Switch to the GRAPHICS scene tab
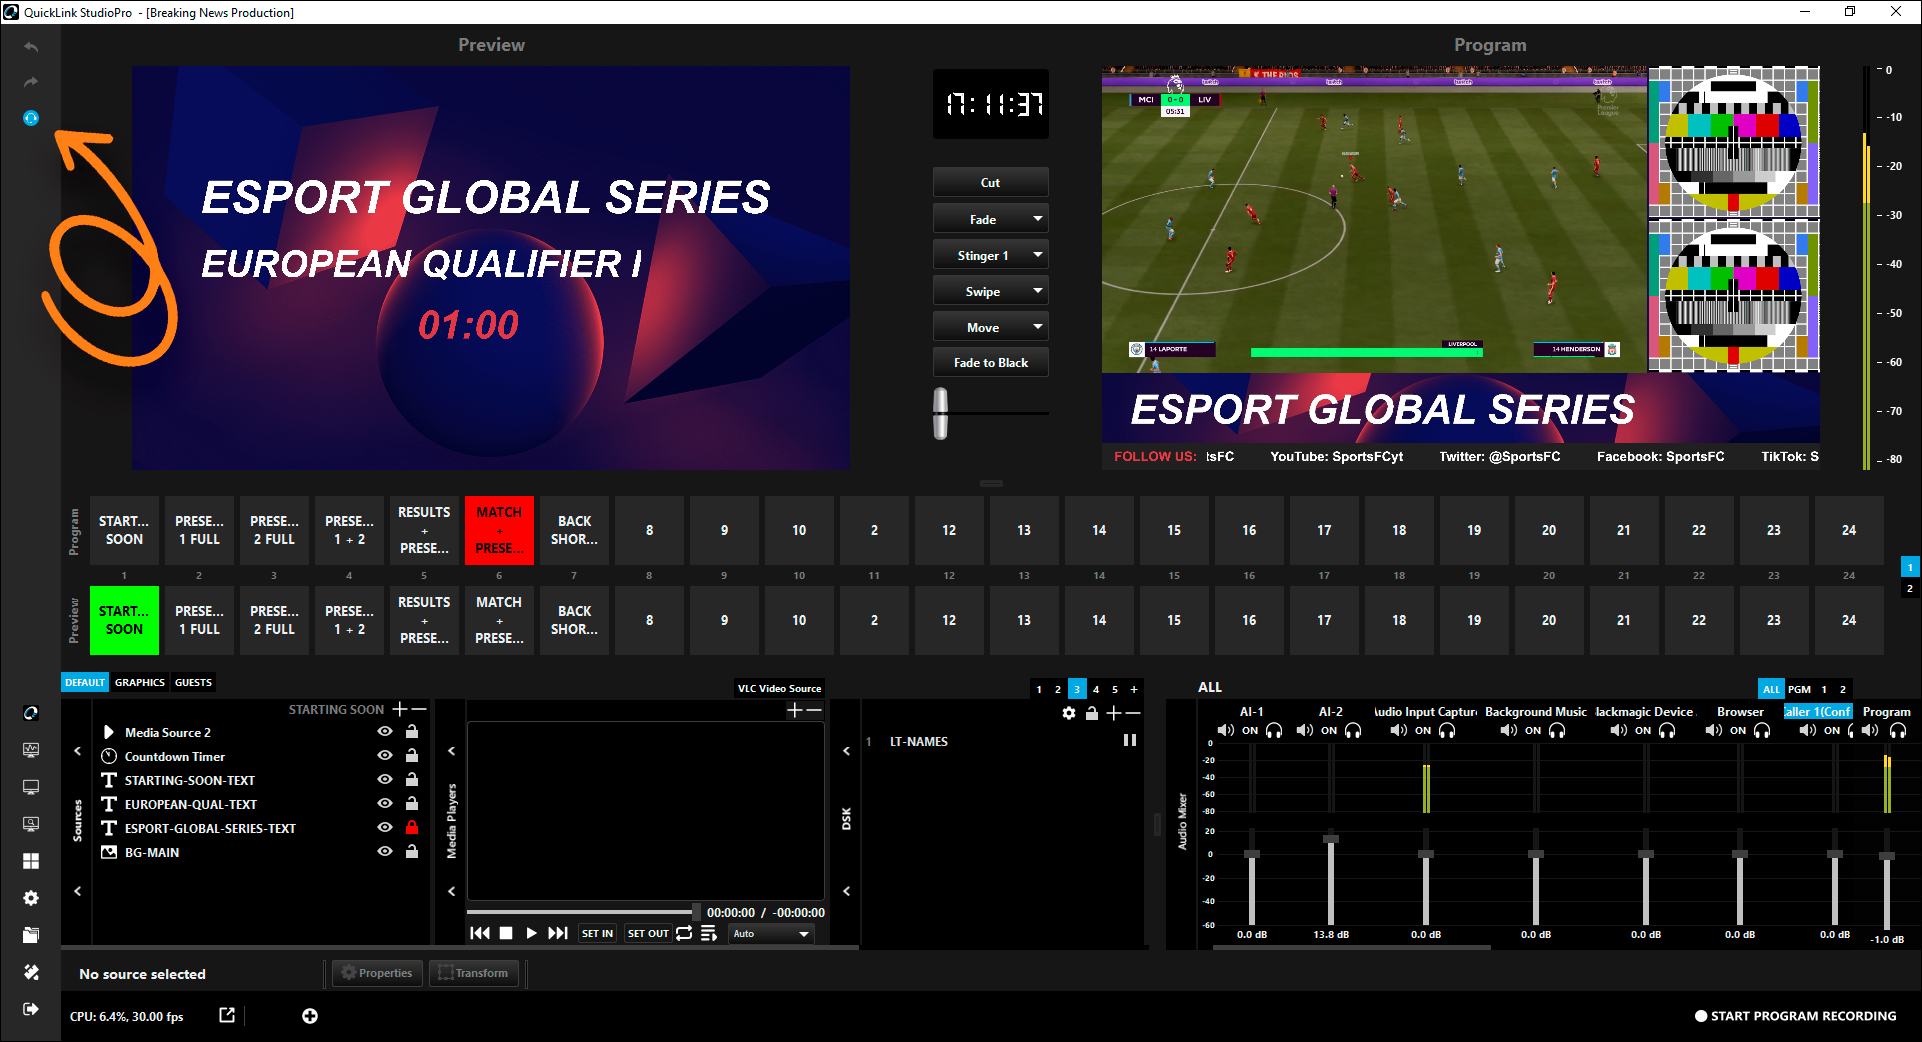Viewport: 1922px width, 1042px height. 140,683
